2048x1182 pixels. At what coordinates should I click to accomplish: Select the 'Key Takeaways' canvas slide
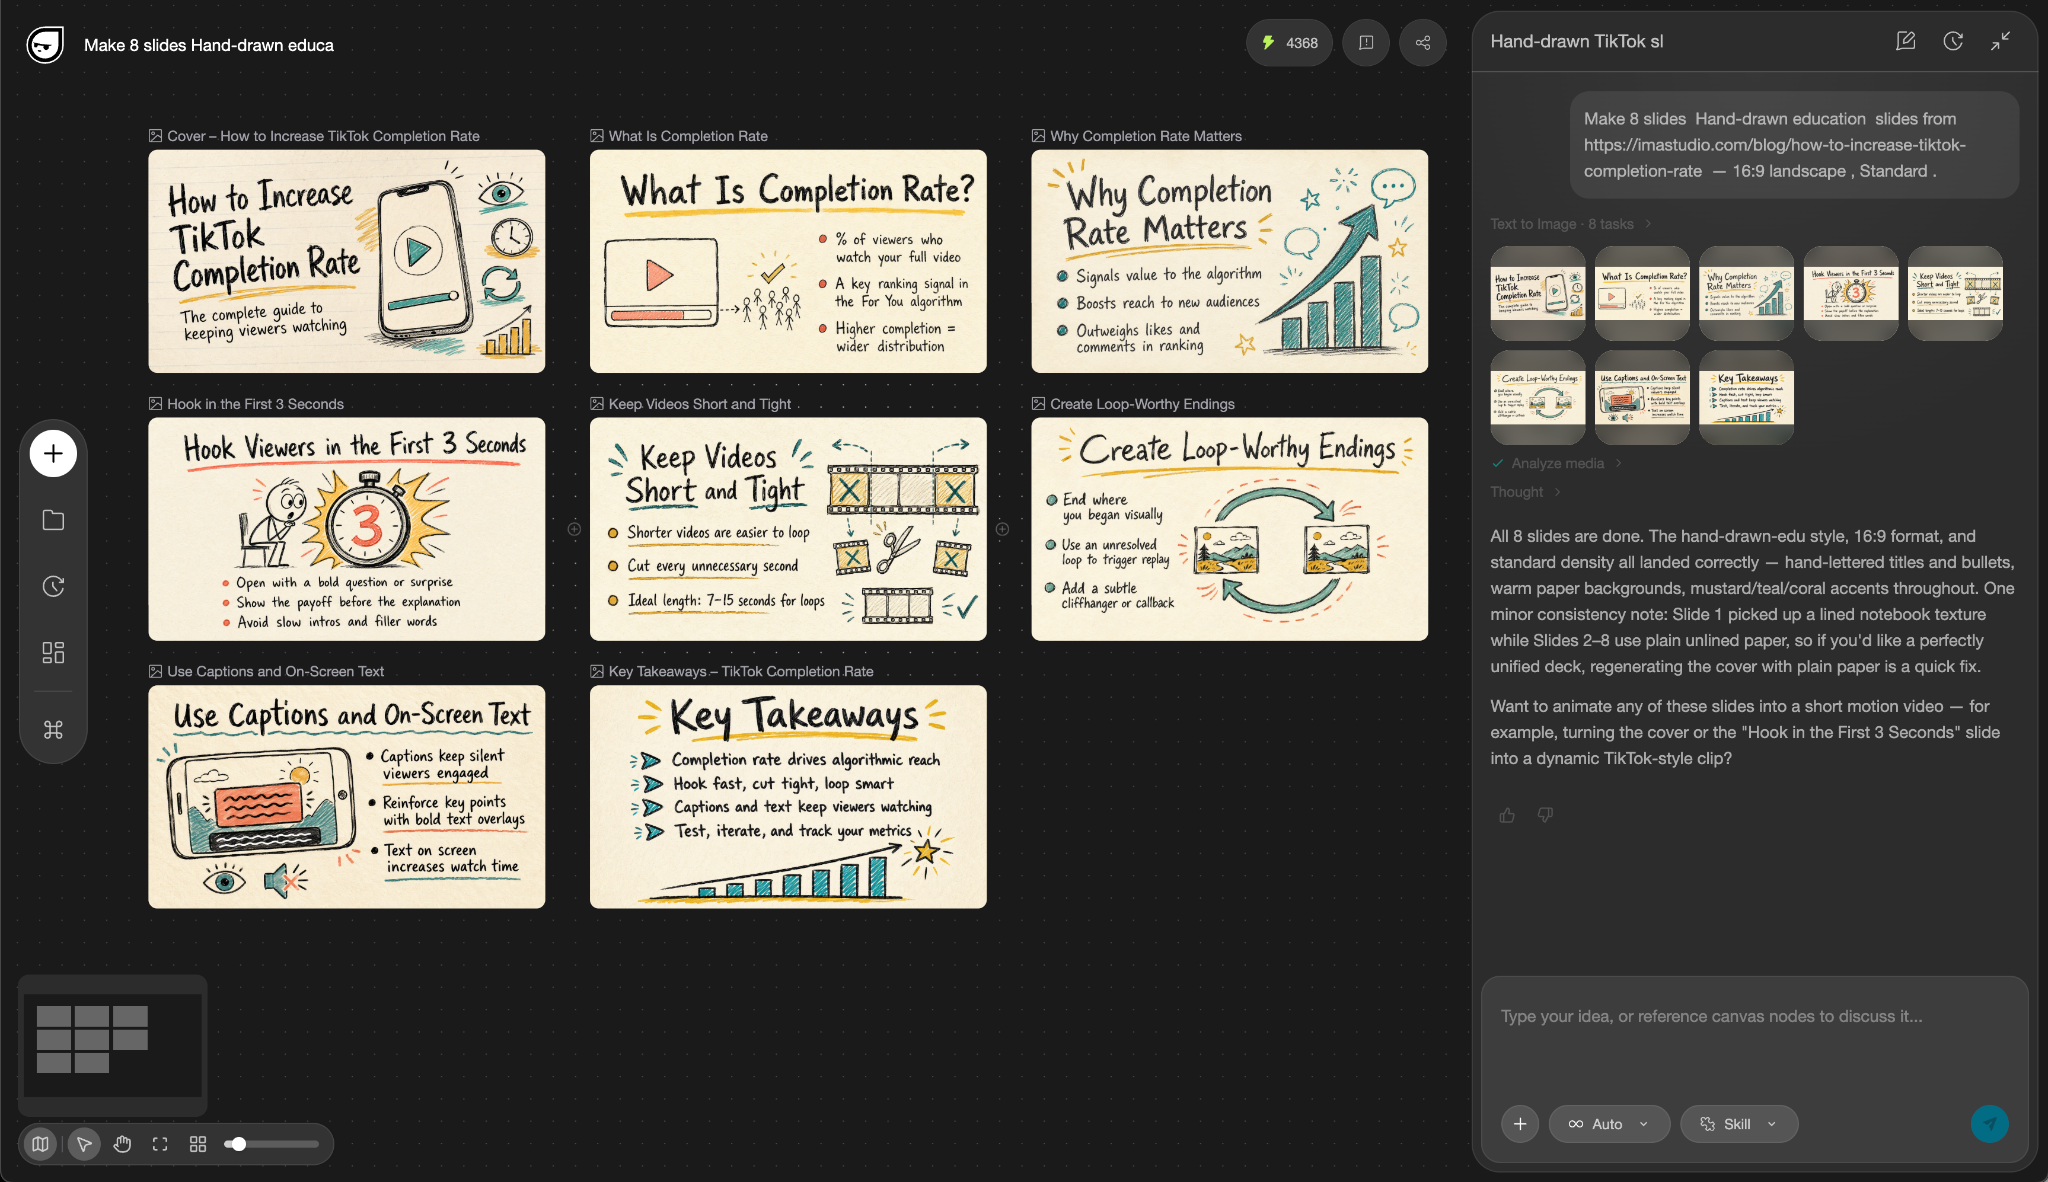(788, 797)
